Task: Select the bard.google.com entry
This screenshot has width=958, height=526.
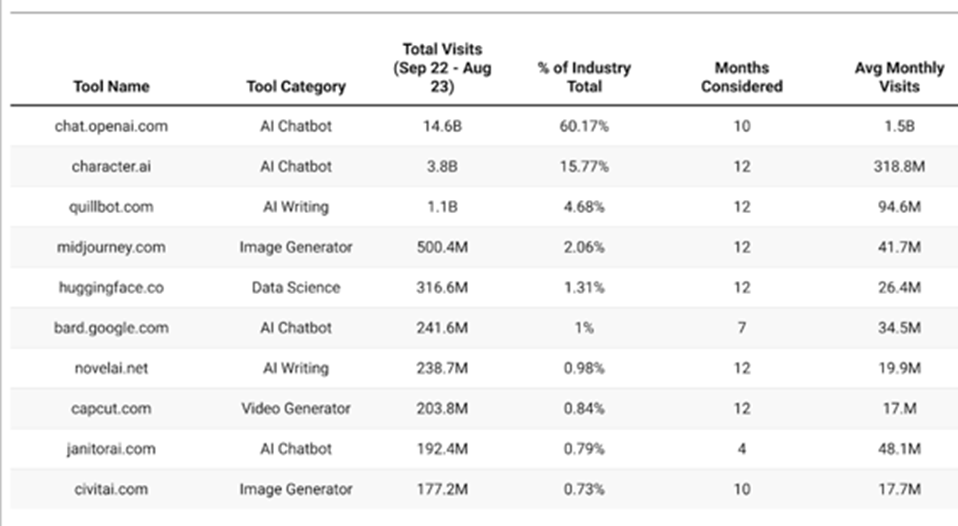Action: (x=110, y=328)
